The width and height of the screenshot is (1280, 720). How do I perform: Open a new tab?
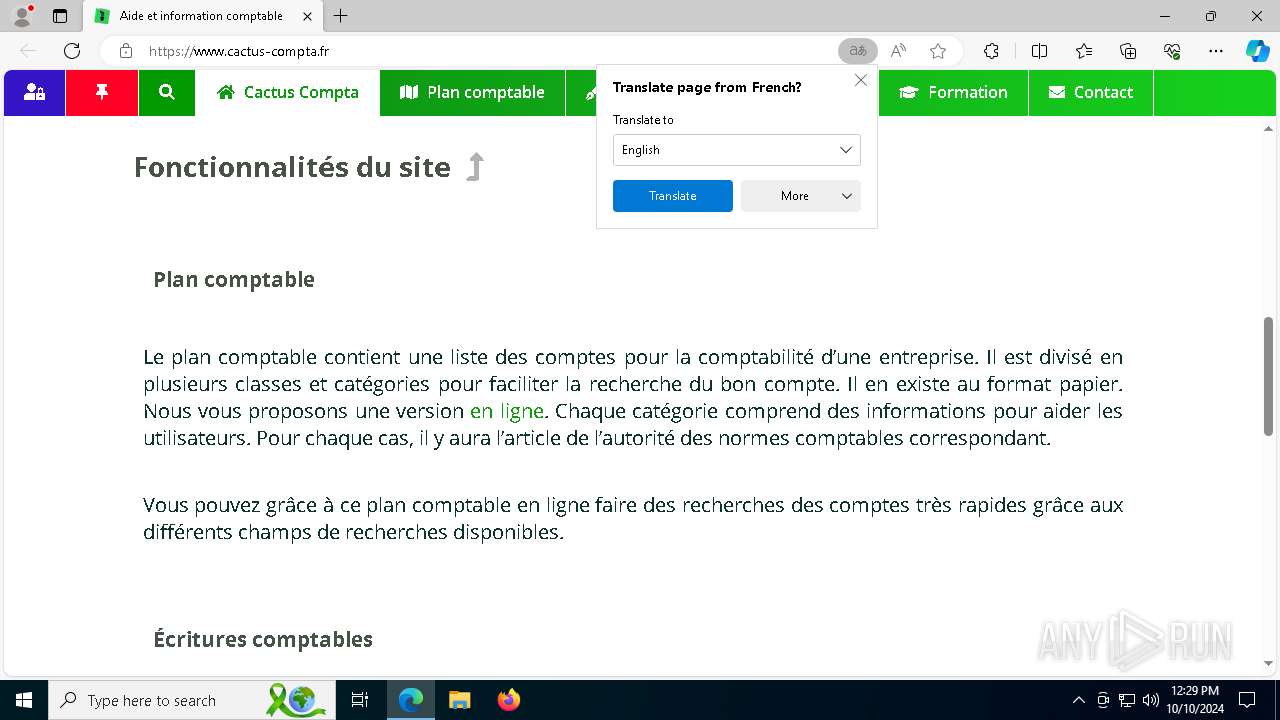[x=341, y=16]
